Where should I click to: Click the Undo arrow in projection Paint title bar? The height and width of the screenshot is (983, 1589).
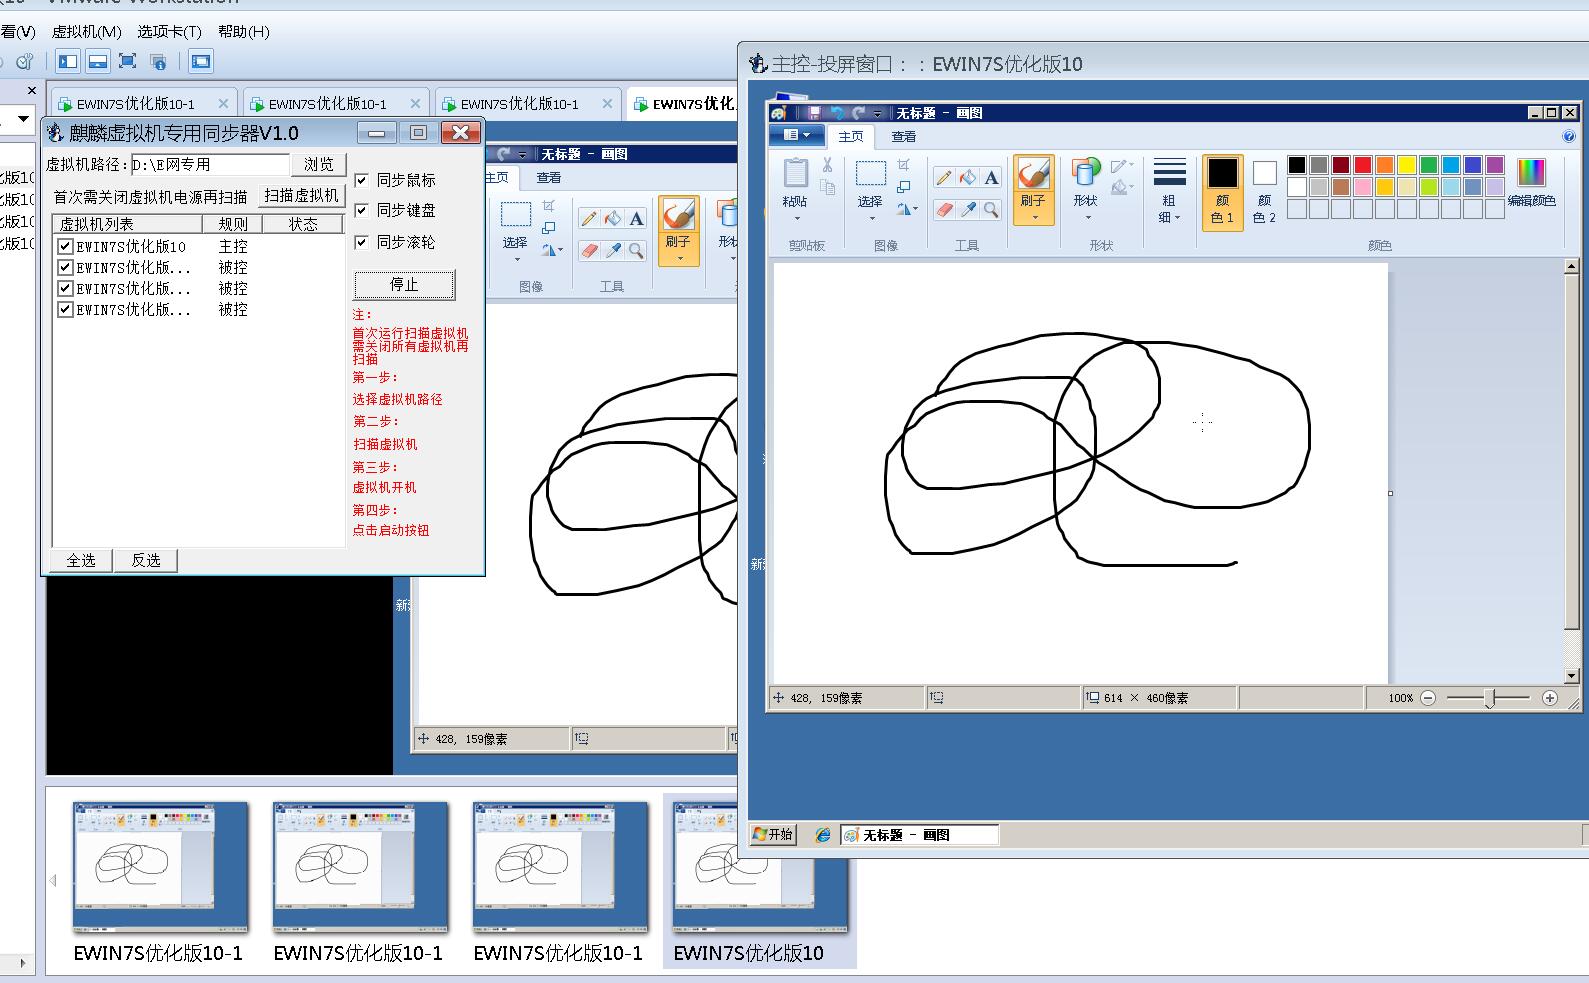click(837, 113)
